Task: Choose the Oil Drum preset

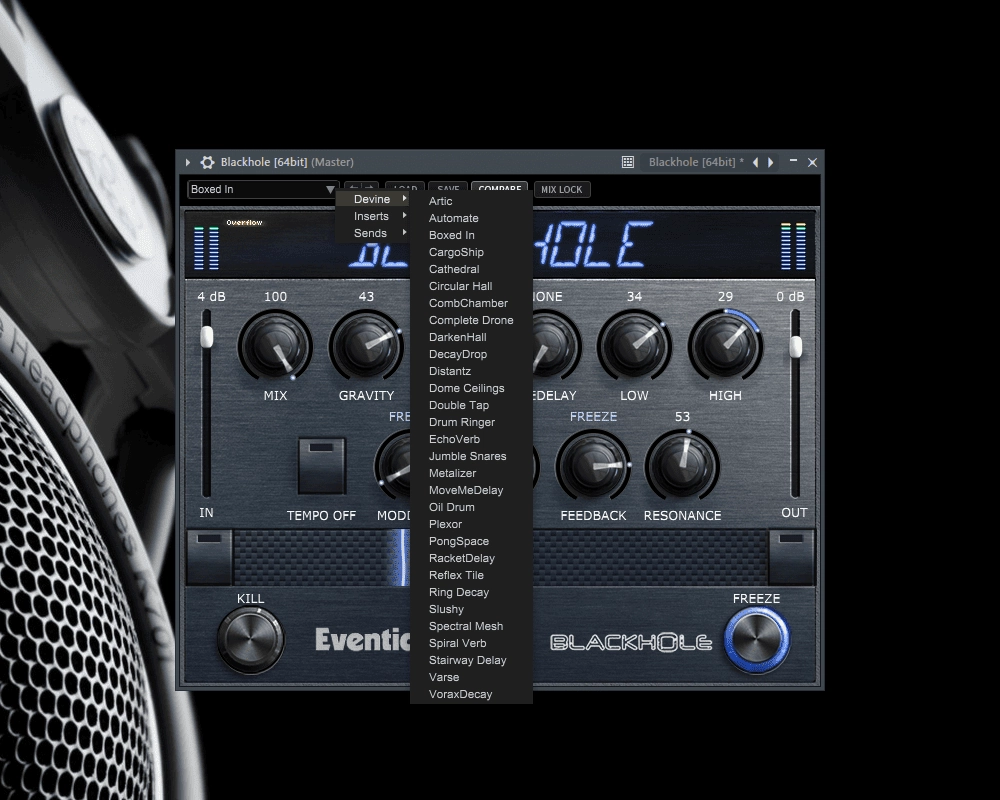Action: tap(471, 507)
